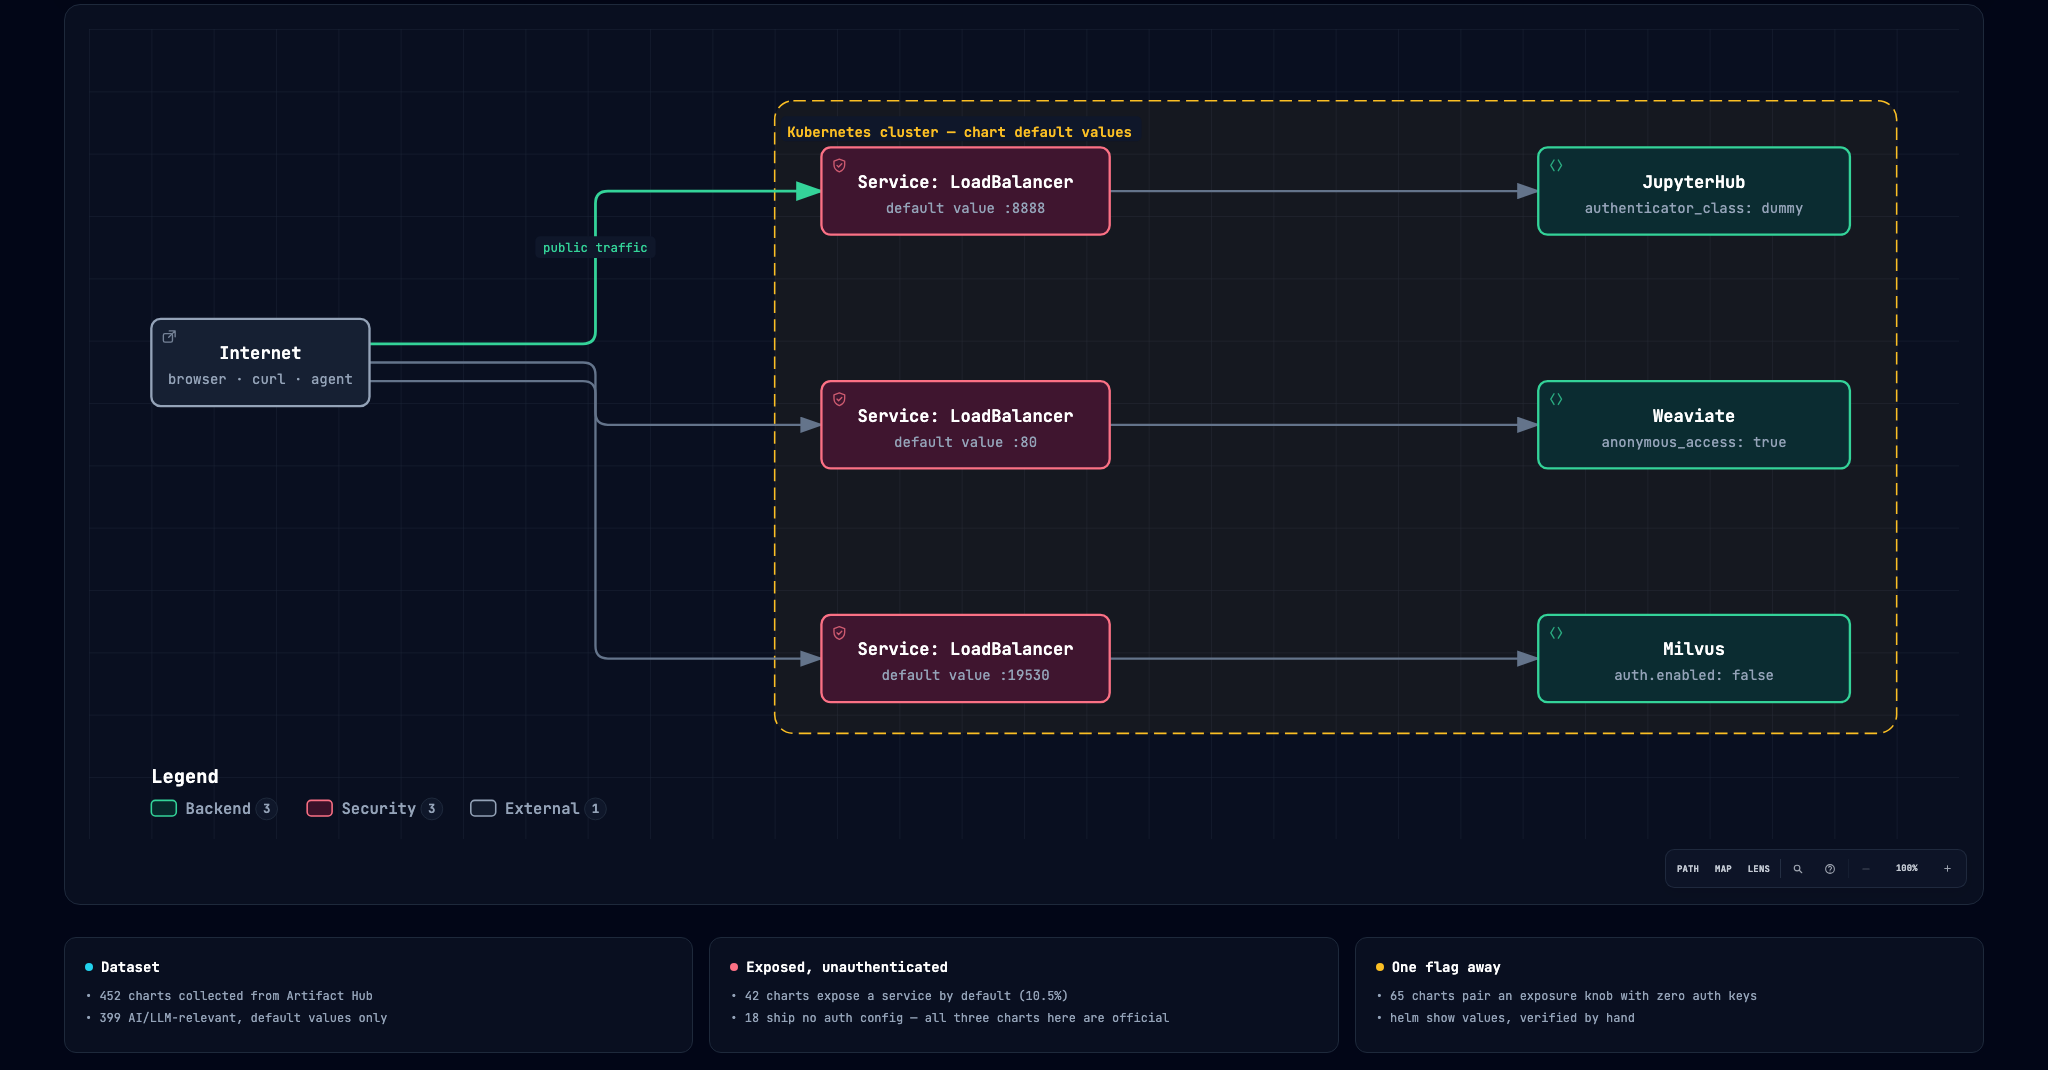The height and width of the screenshot is (1070, 2048).
Task: Select the LoadBalancer node with default value :19530
Action: (x=966, y=659)
